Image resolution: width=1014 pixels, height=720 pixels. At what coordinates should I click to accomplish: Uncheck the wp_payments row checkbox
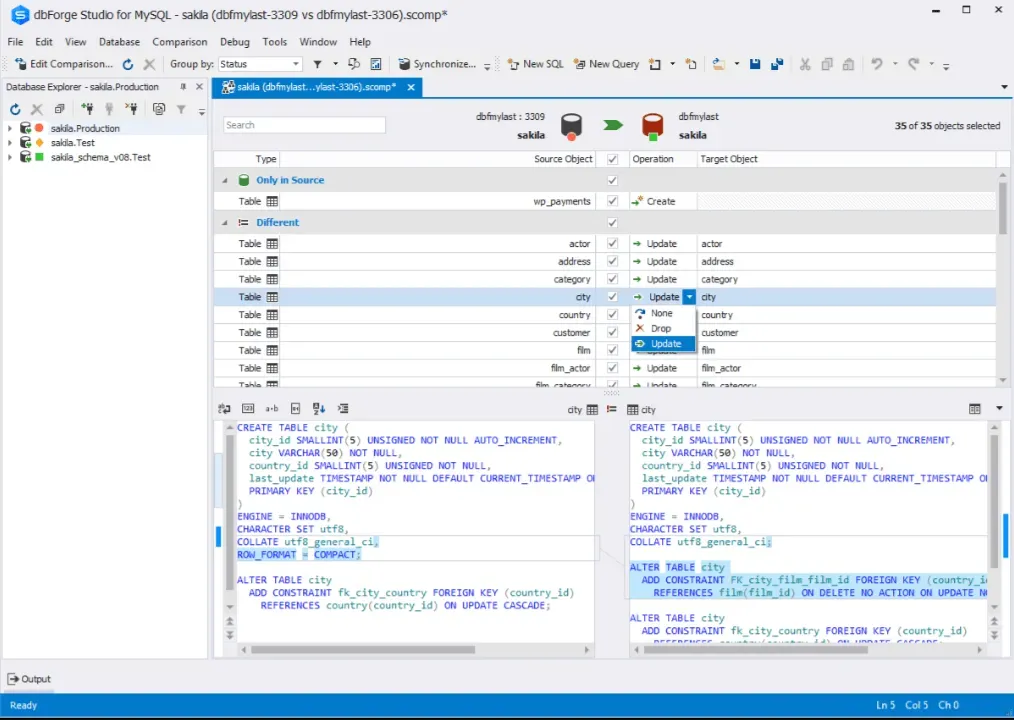click(612, 201)
